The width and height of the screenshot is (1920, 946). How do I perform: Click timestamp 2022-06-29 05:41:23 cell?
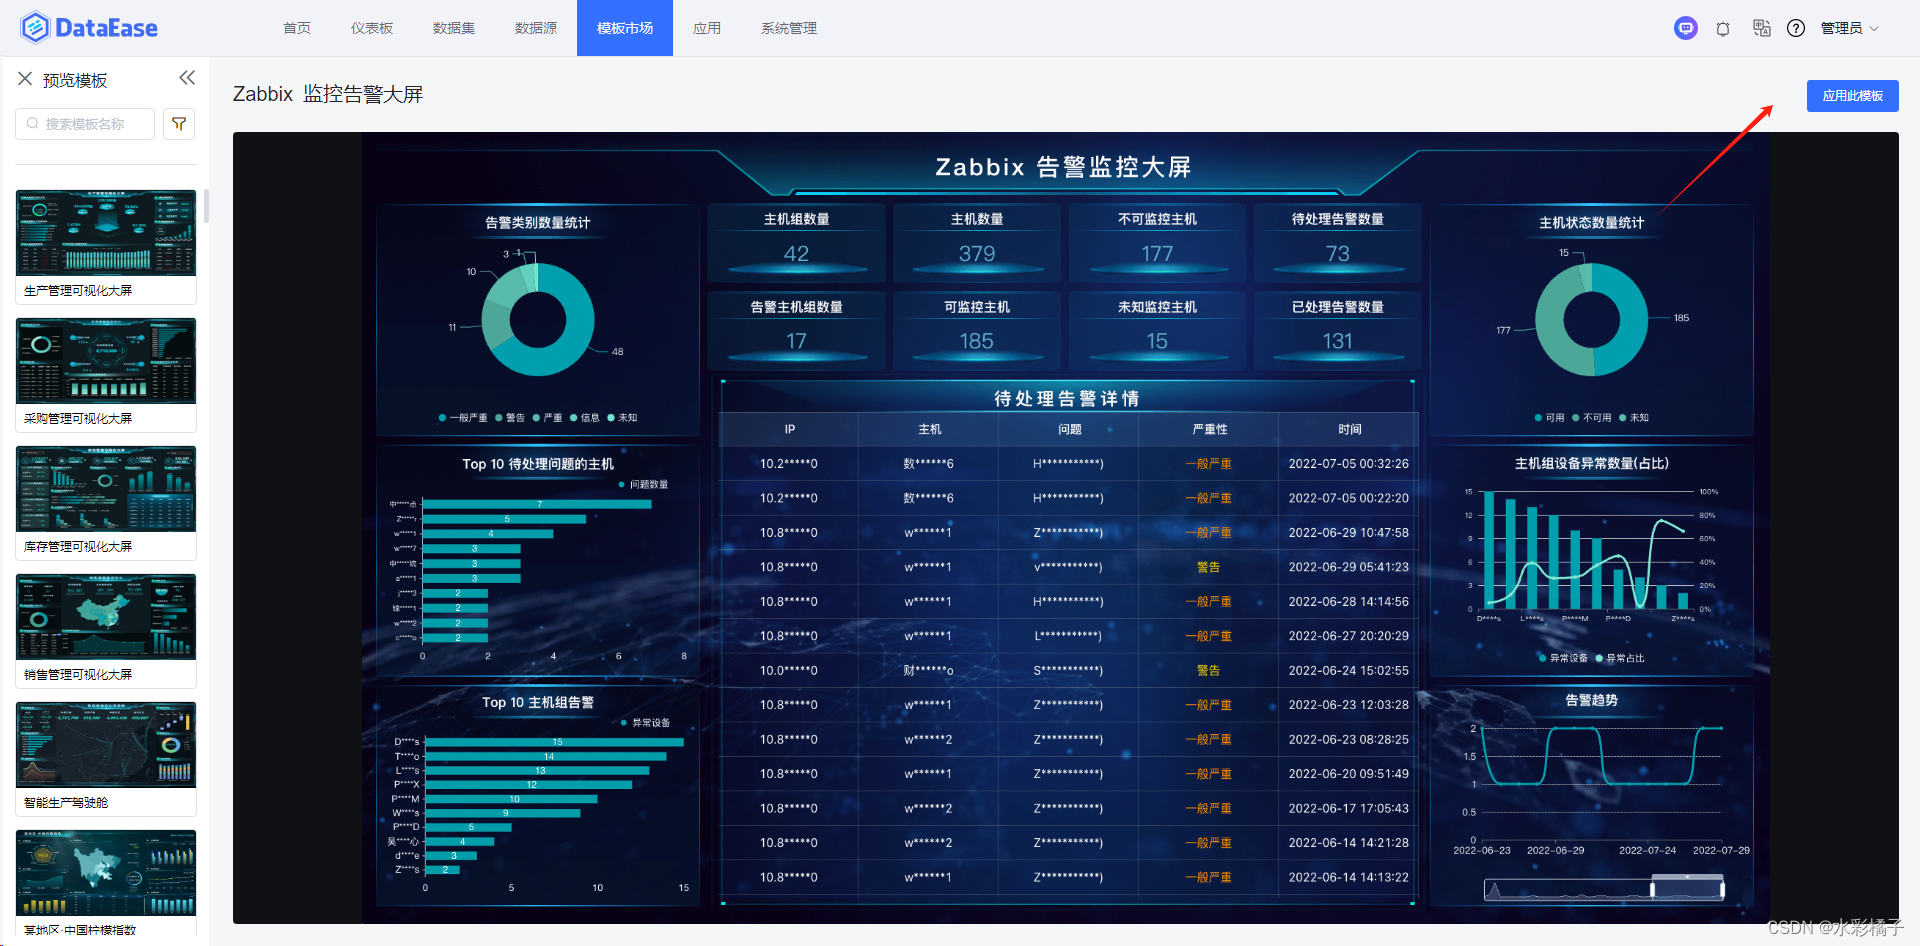click(1349, 567)
